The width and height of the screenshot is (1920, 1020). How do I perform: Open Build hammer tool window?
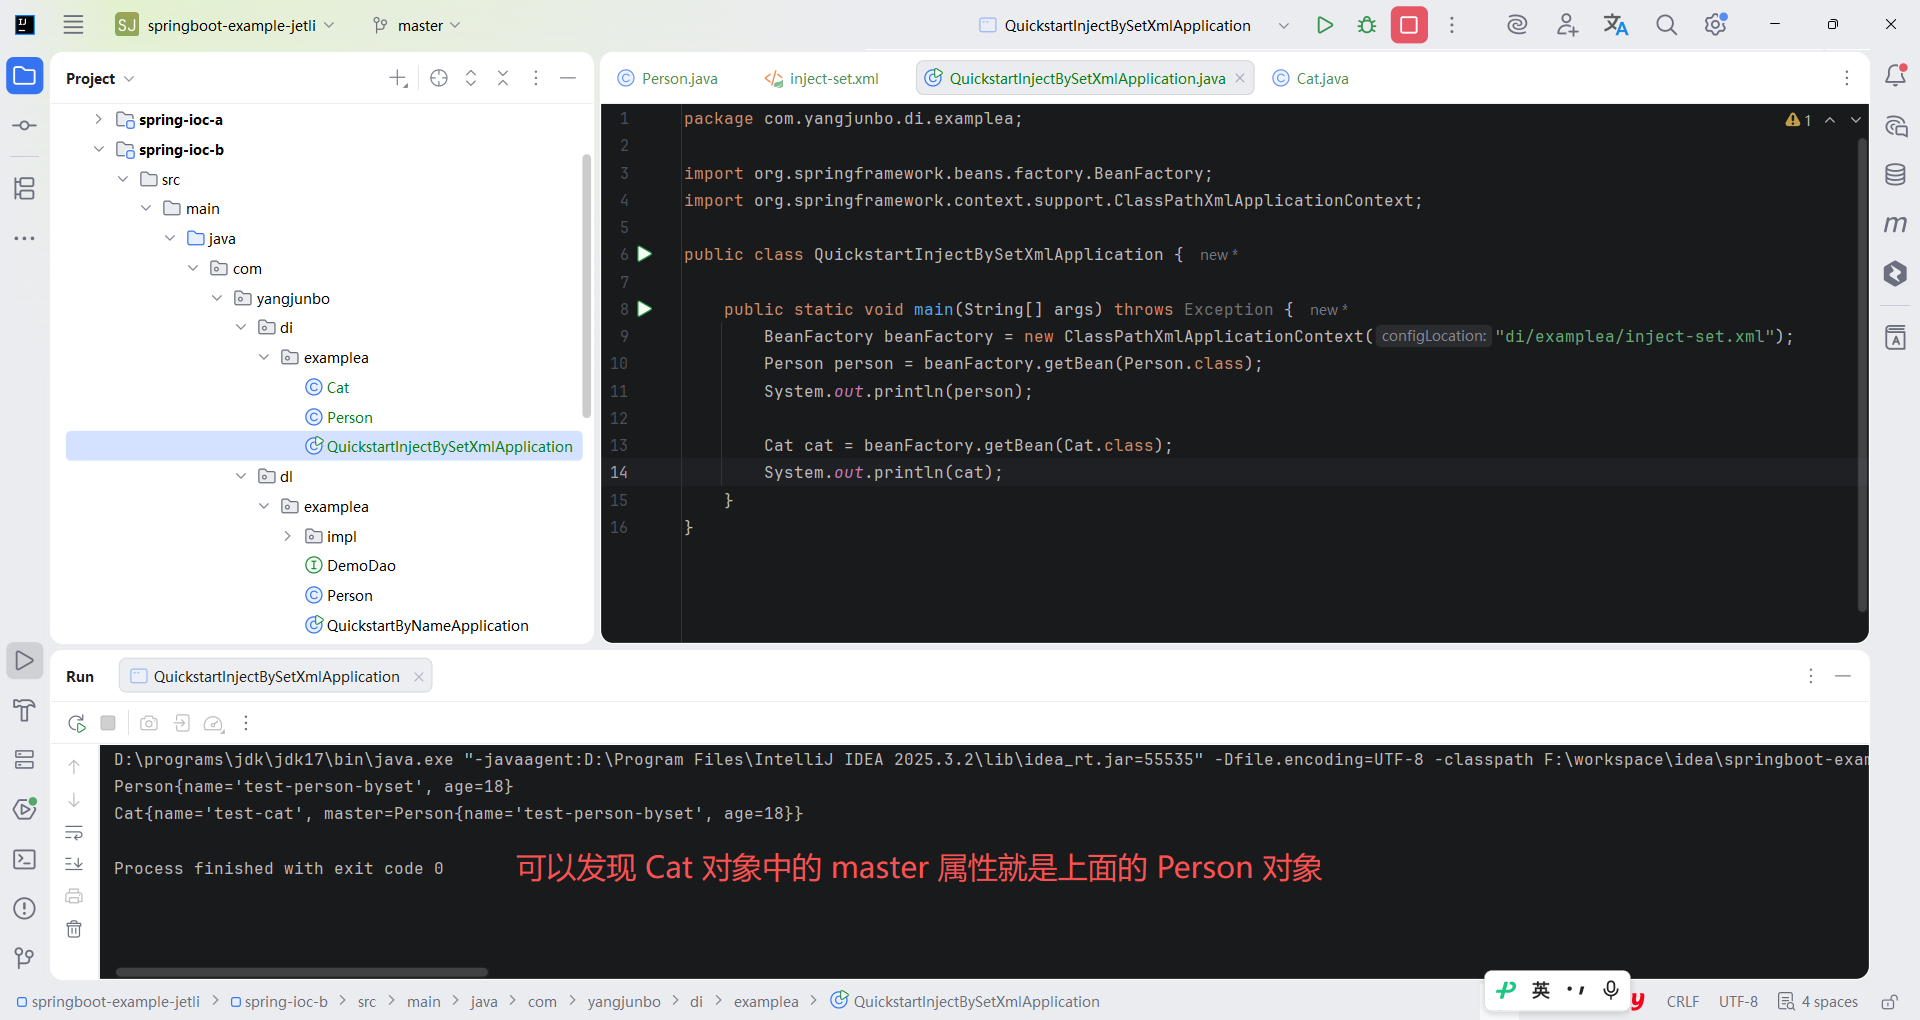pyautogui.click(x=25, y=710)
